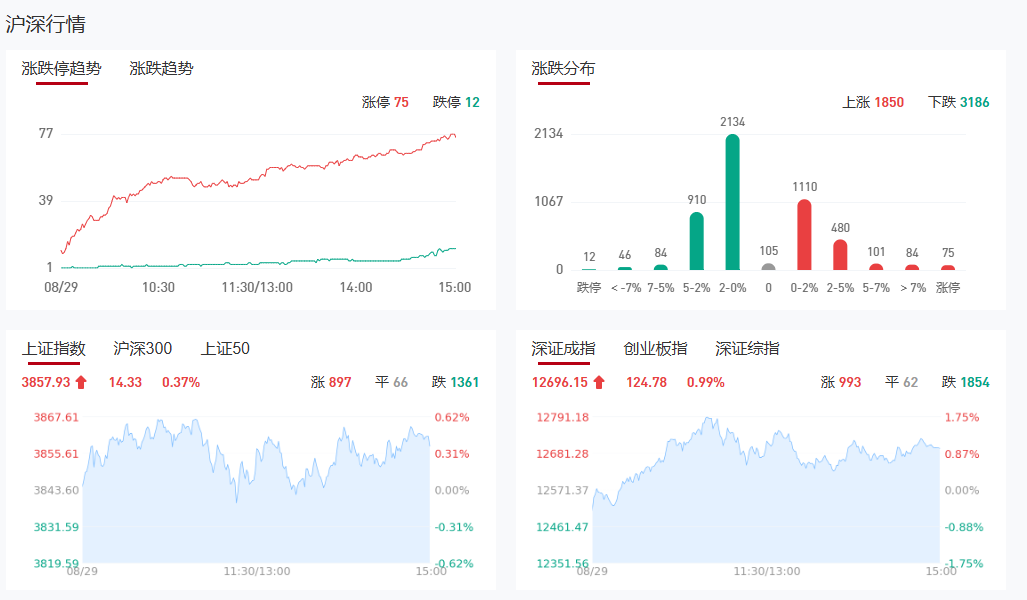Viewport: 1027px width, 600px height.
Task: Click the red 1110 bar for 0-2%
Action: [804, 236]
